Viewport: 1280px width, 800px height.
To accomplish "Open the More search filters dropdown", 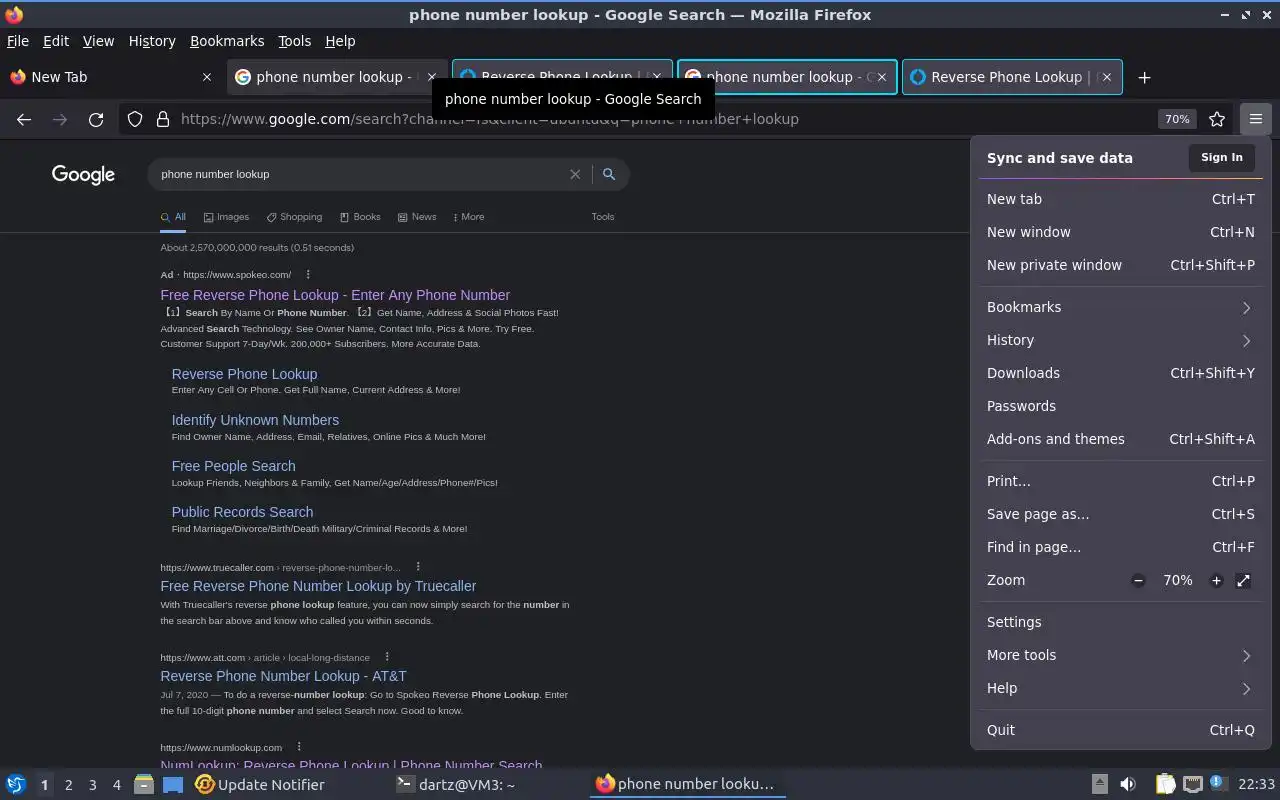I will point(468,217).
